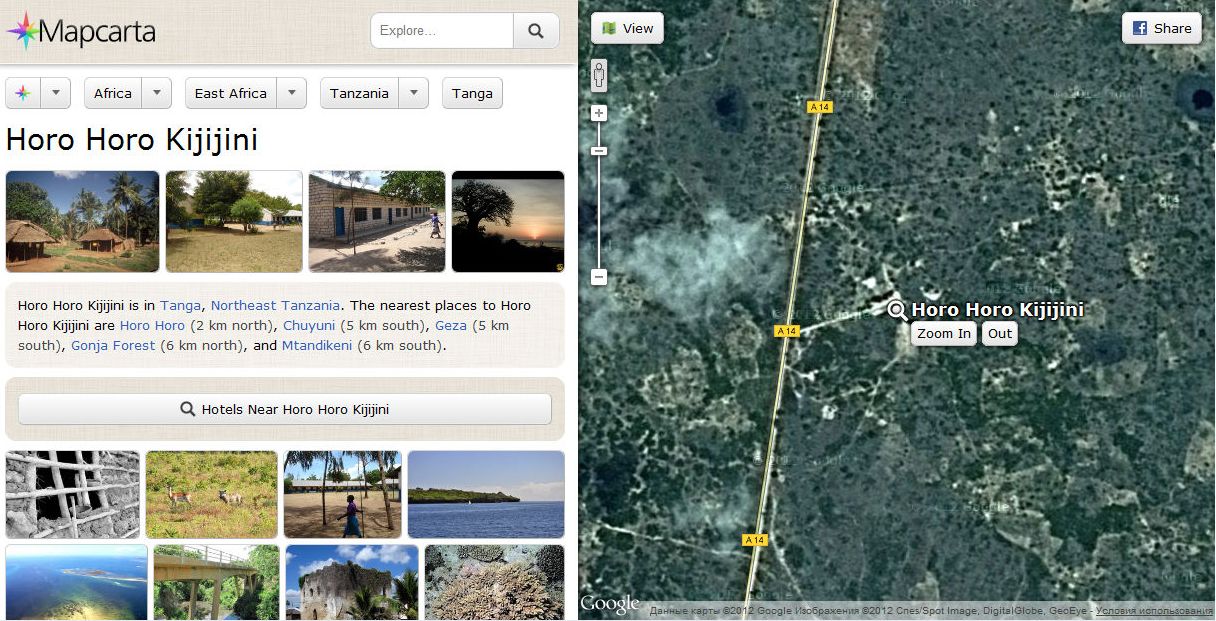Screen dimensions: 1216x621
Task: Click the Street View pegman icon
Action: (599, 75)
